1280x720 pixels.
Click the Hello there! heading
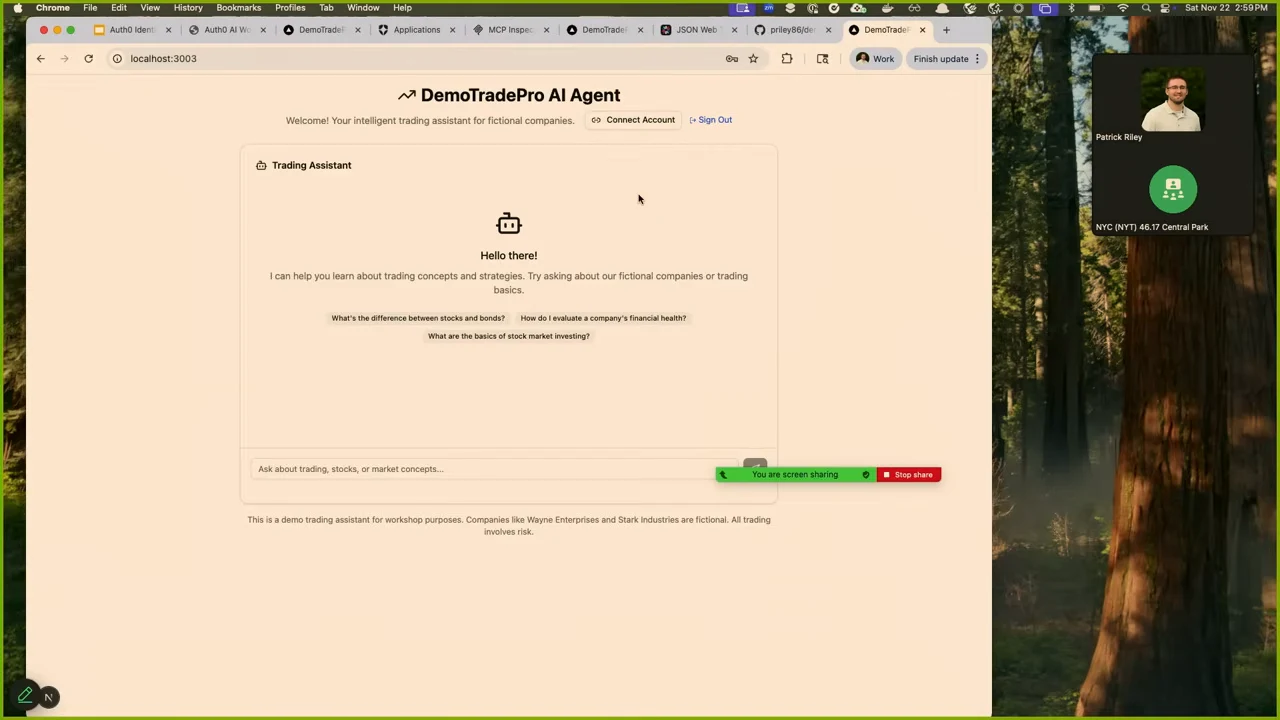[x=508, y=255]
